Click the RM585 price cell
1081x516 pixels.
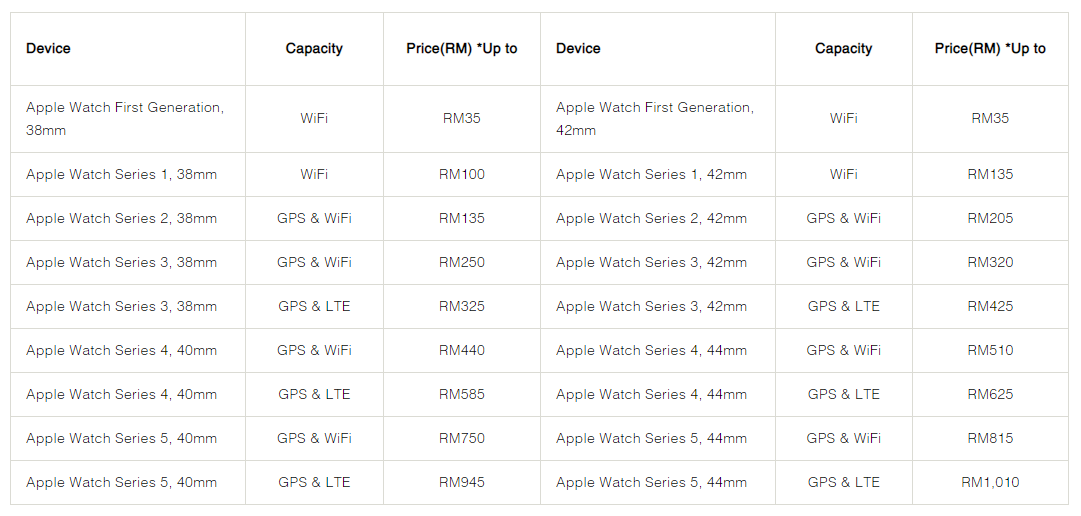click(461, 394)
